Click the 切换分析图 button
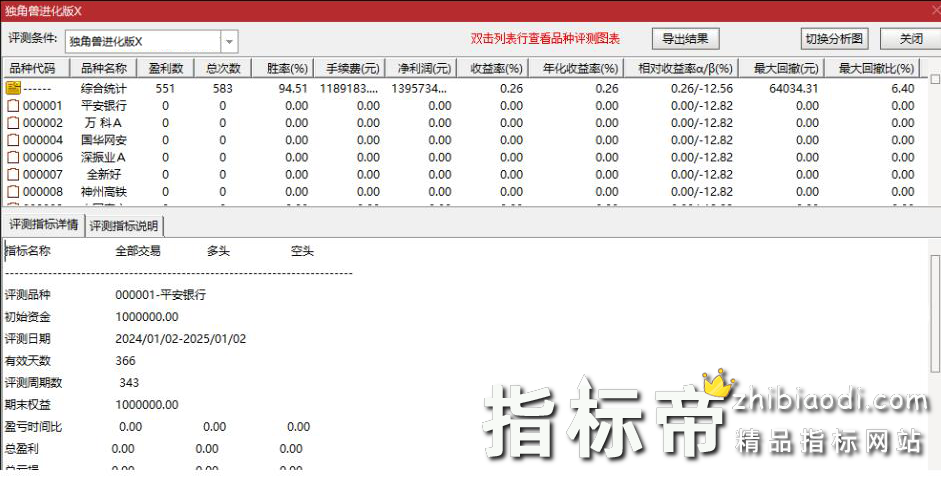Image resolution: width=941 pixels, height=486 pixels. (x=834, y=39)
